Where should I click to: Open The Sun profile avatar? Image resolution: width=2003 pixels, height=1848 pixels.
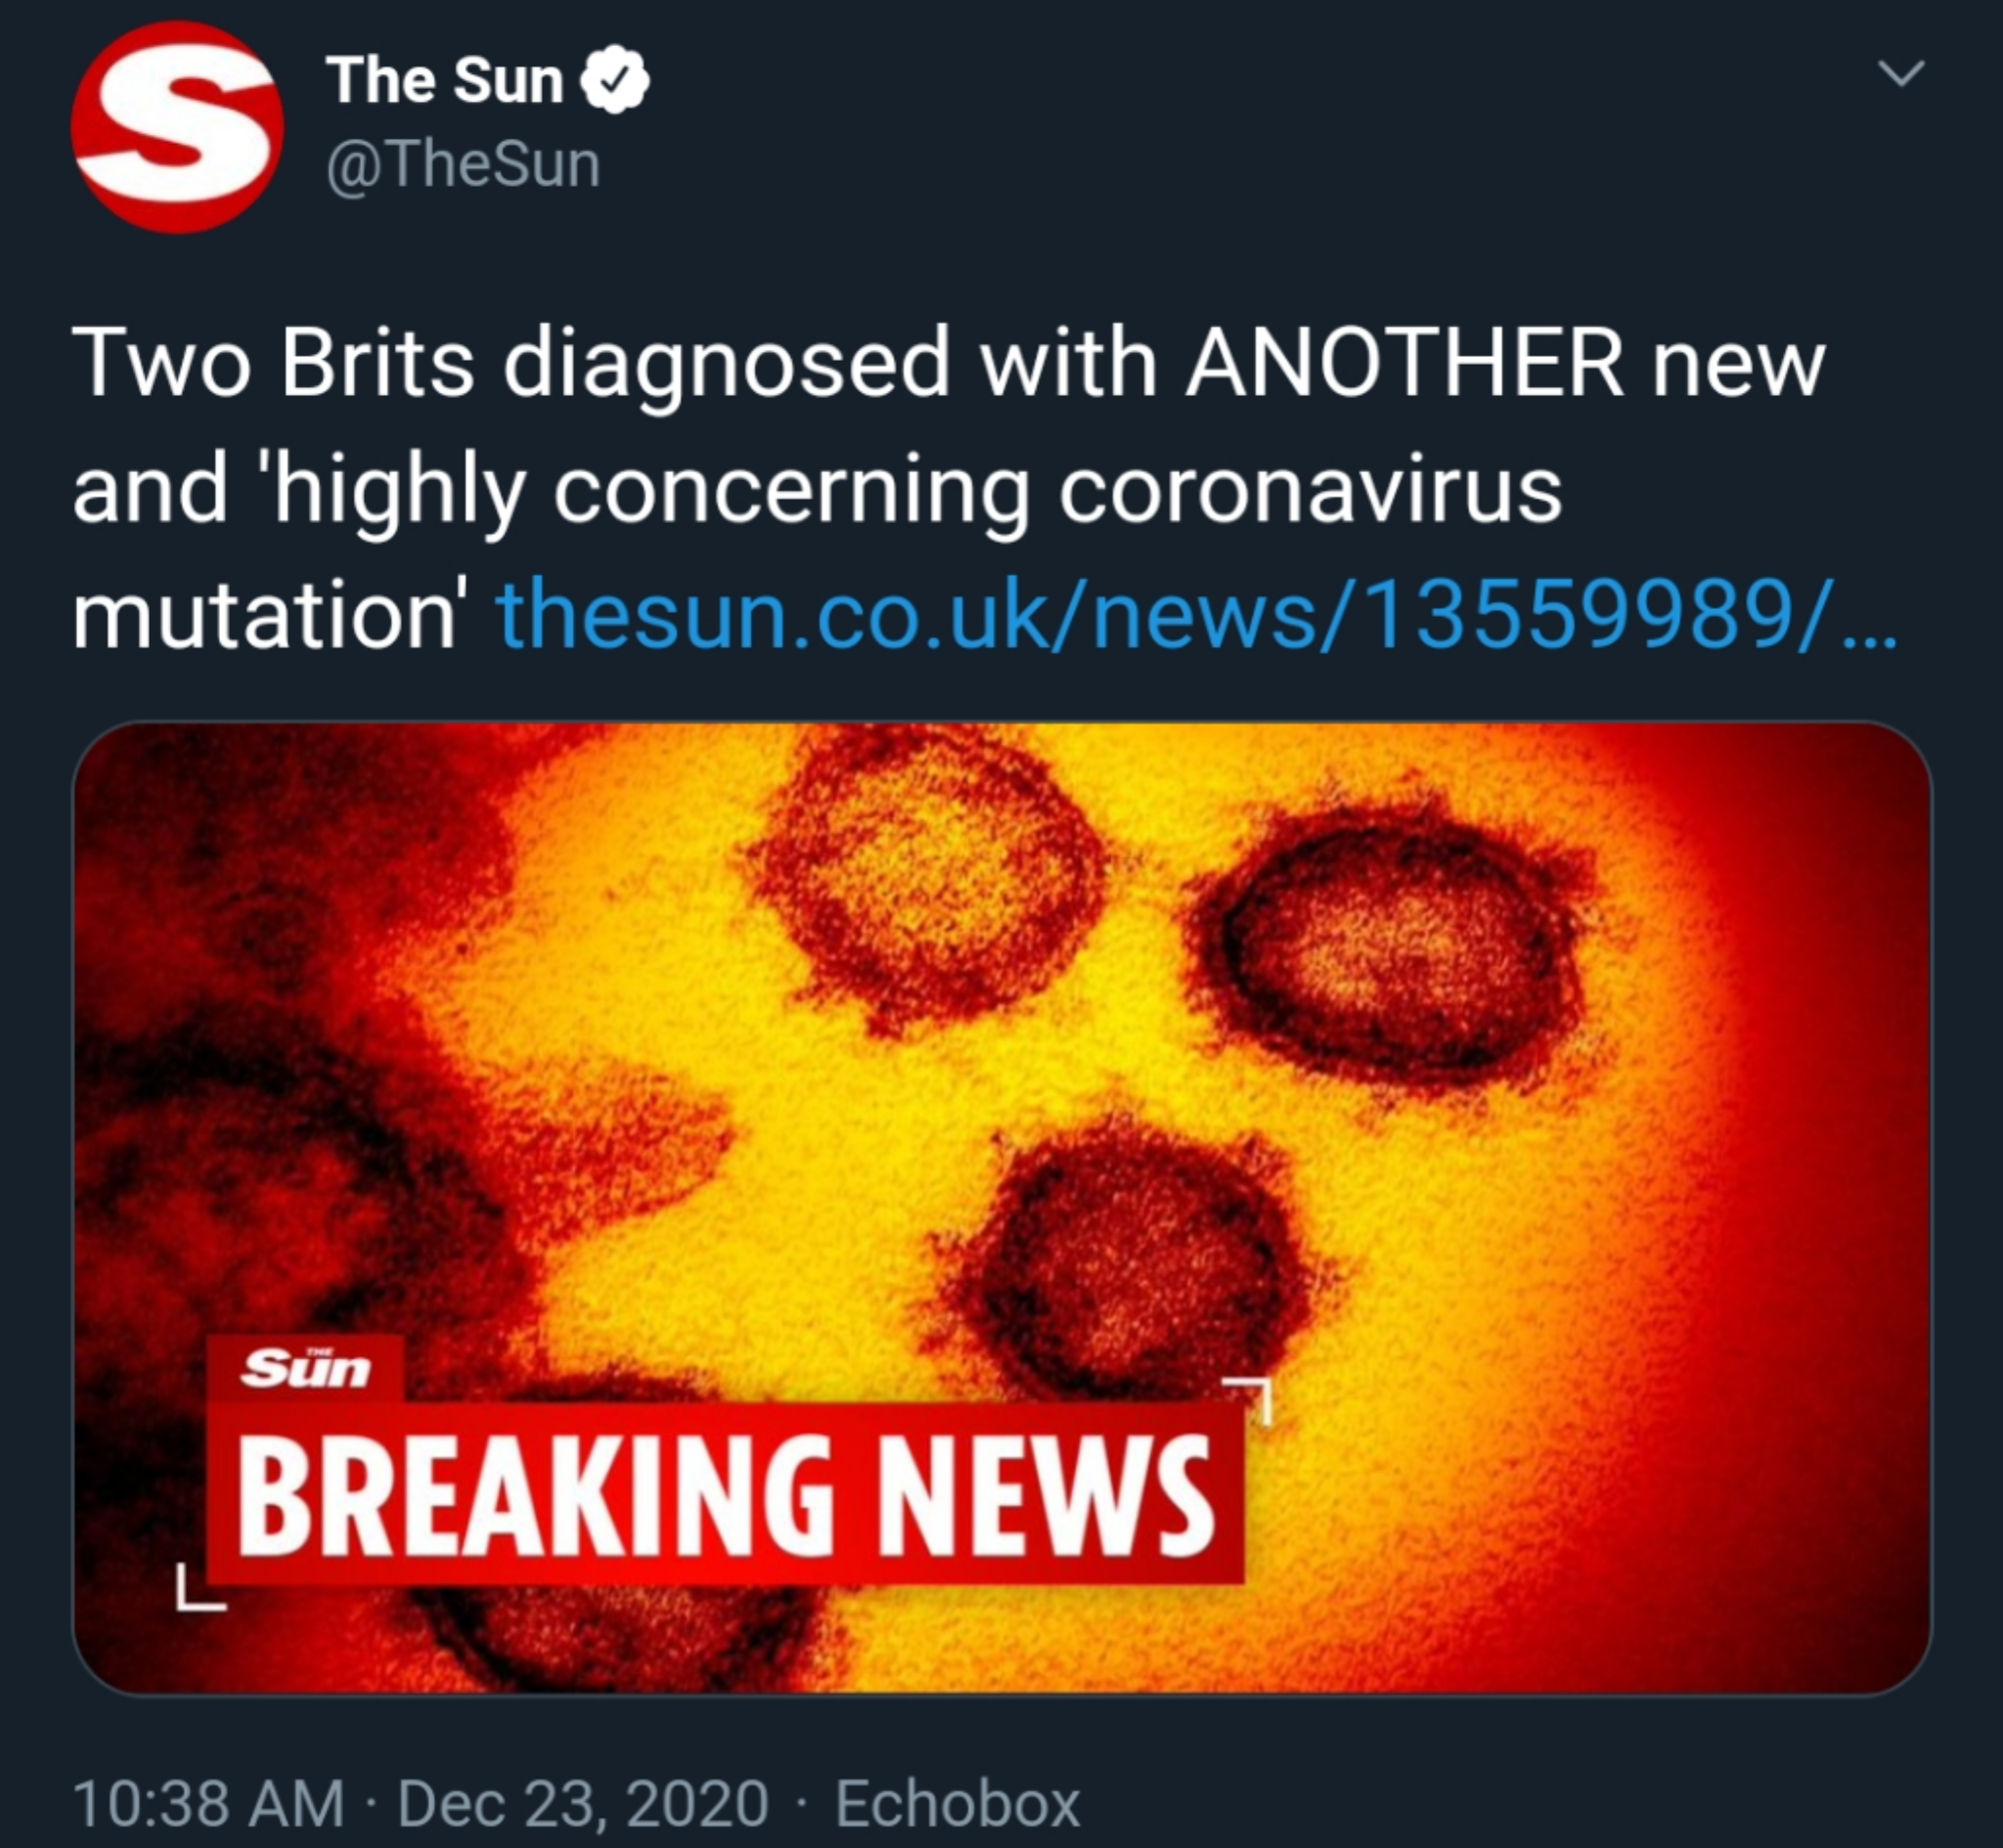click(177, 127)
